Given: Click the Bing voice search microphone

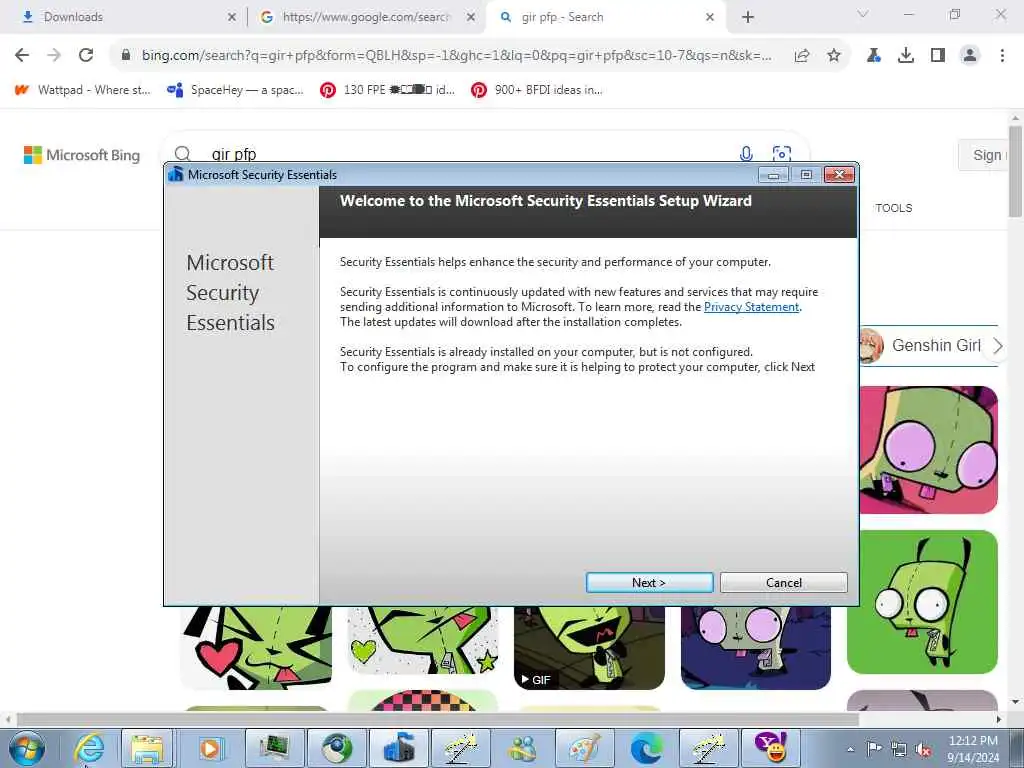Looking at the screenshot, I should [746, 153].
